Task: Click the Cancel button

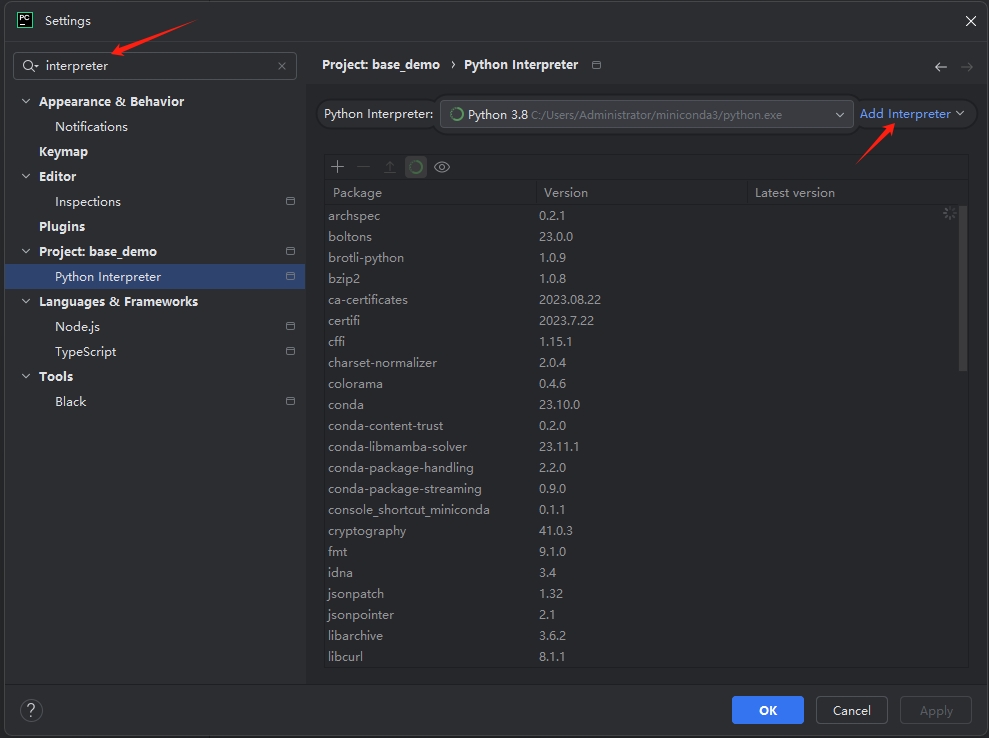Action: tap(851, 710)
